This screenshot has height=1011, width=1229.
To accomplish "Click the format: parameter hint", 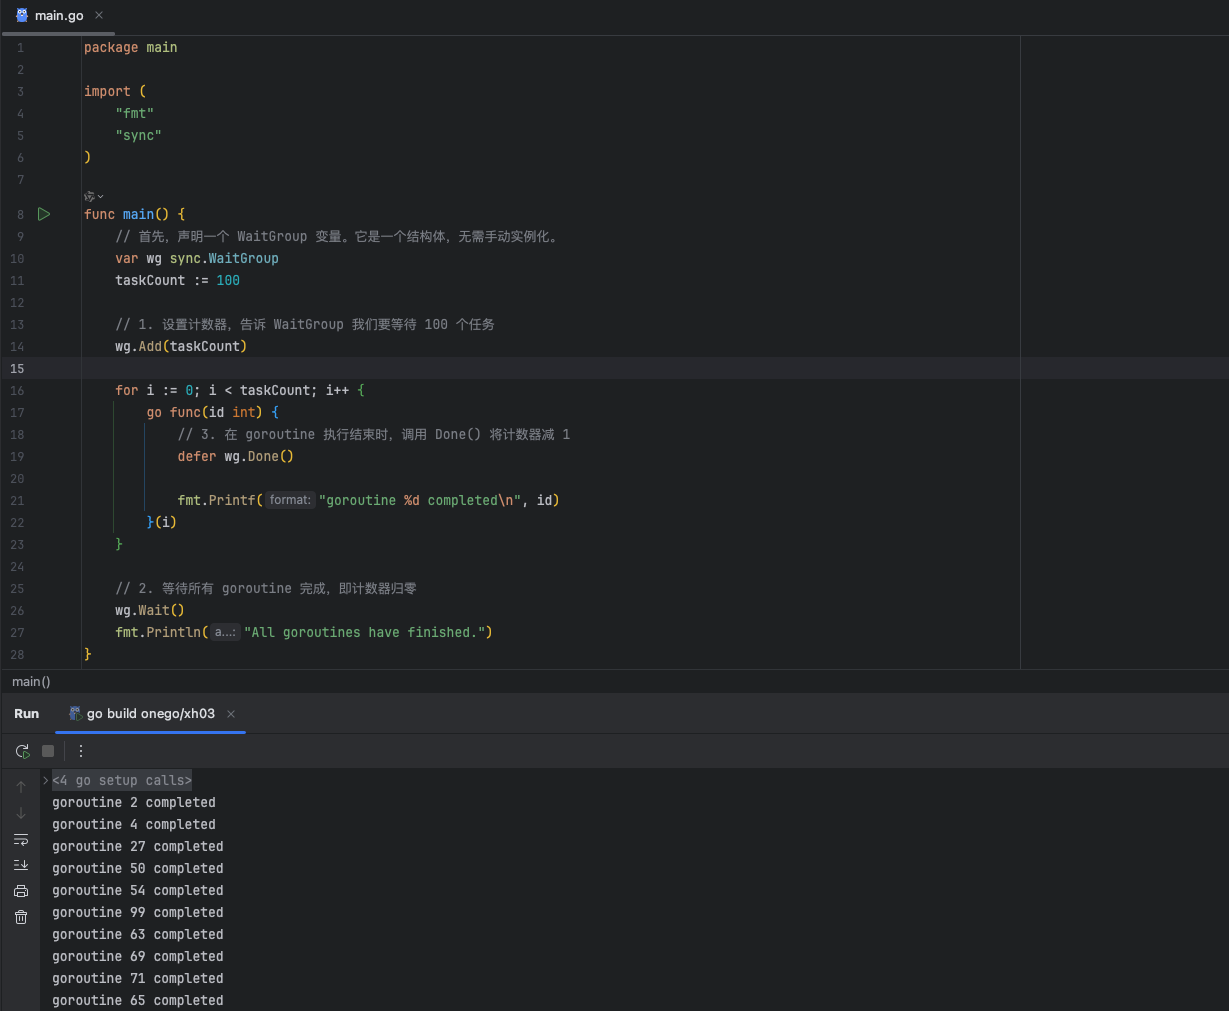I will point(290,500).
